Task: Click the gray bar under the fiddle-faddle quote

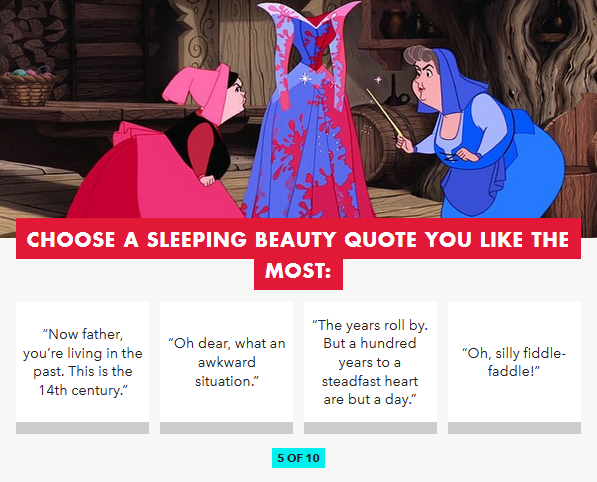Action: point(514,428)
